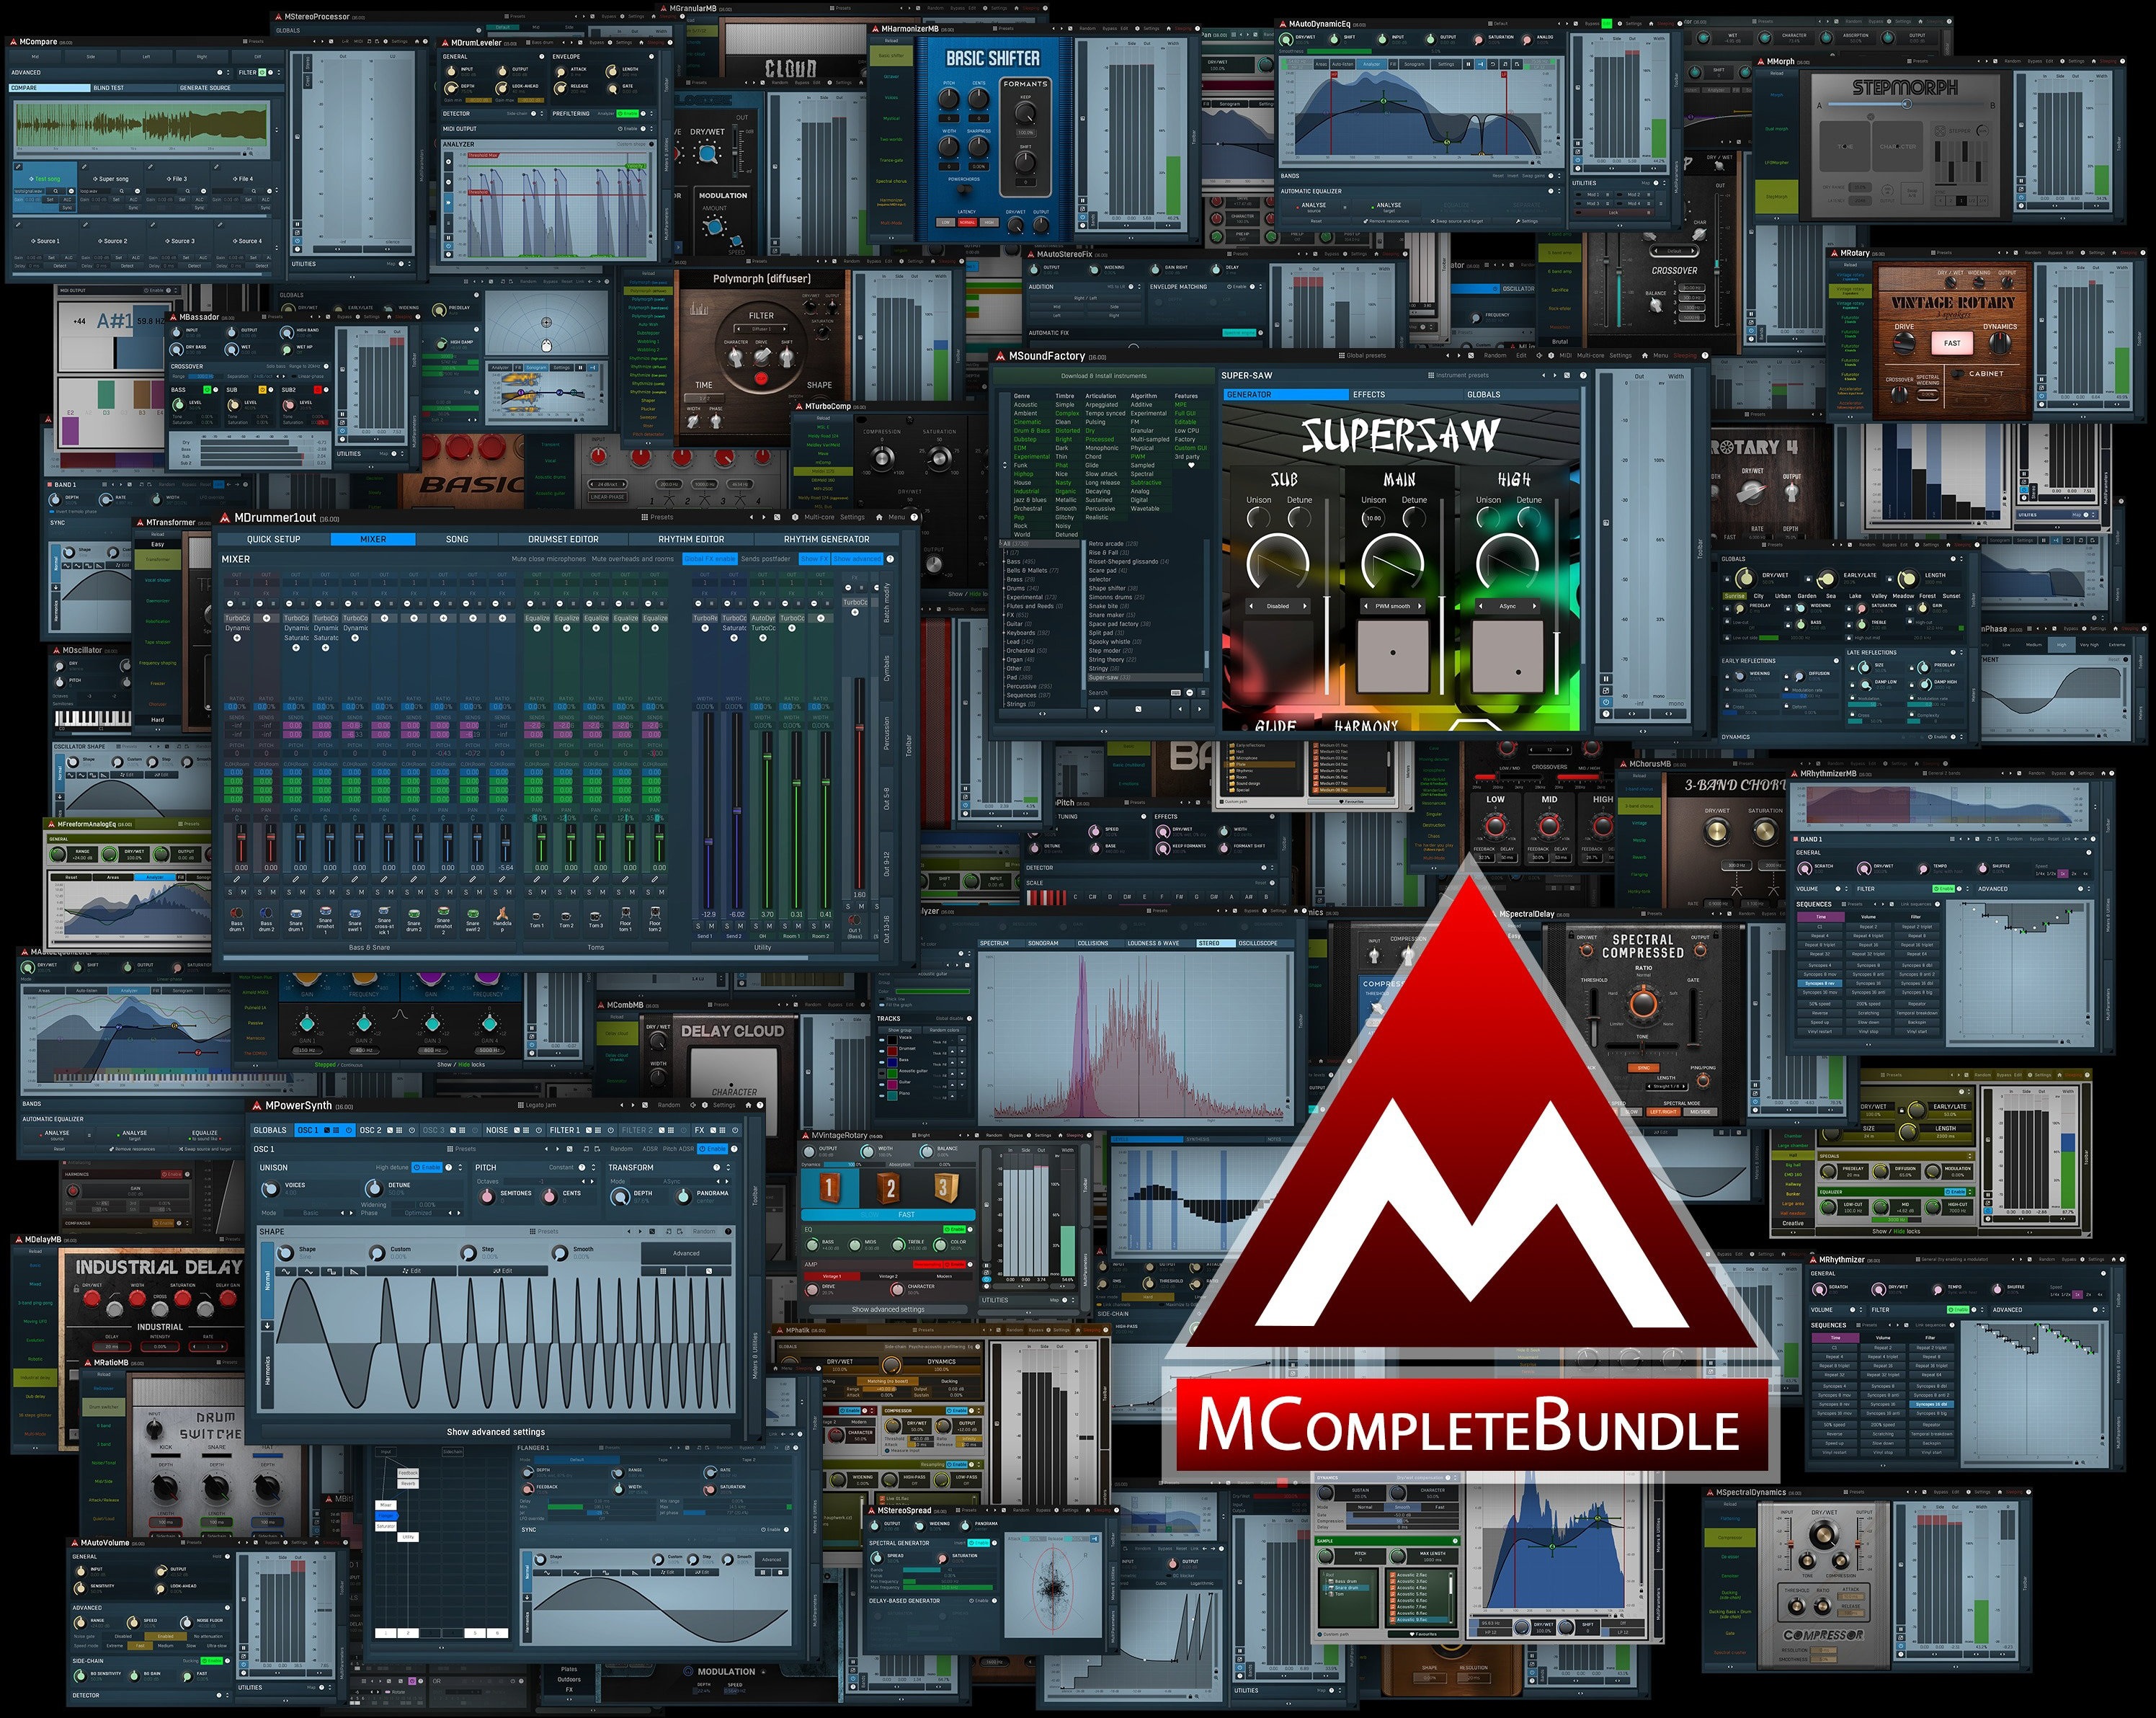2156x1718 pixels.
Task: Click MSoundFactory Super-Saw help question icon
Action: click(x=1584, y=376)
